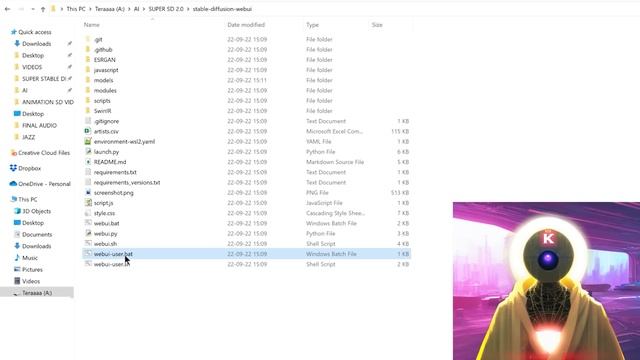Select the style.css file name

104,213
